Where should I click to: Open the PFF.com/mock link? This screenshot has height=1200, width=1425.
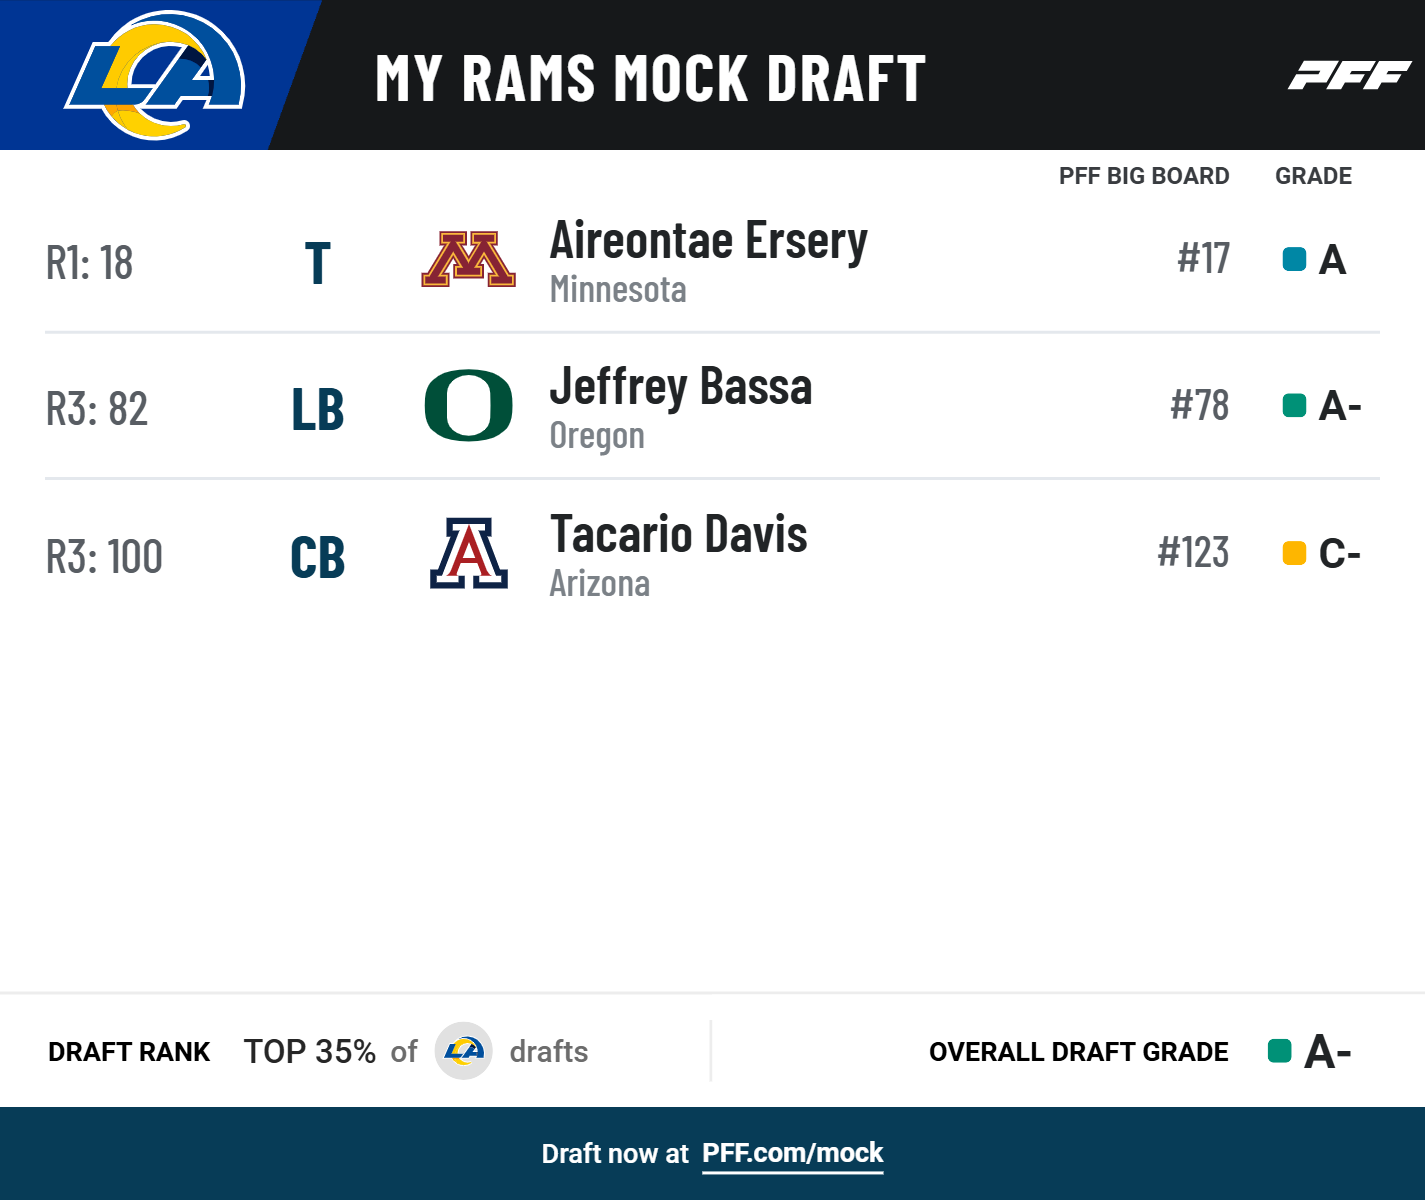click(x=792, y=1153)
